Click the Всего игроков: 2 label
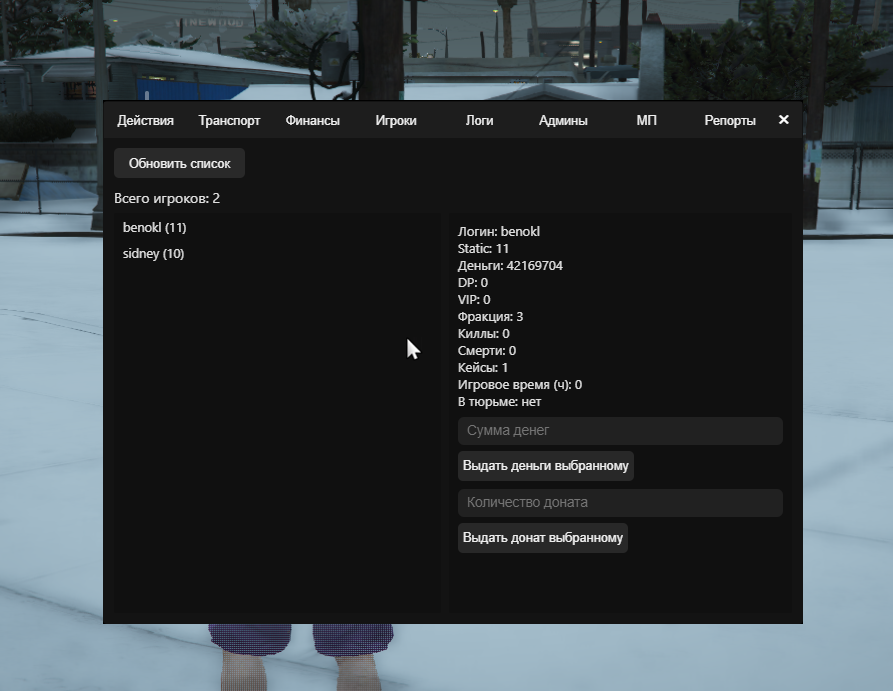893x691 pixels. pyautogui.click(x=167, y=198)
